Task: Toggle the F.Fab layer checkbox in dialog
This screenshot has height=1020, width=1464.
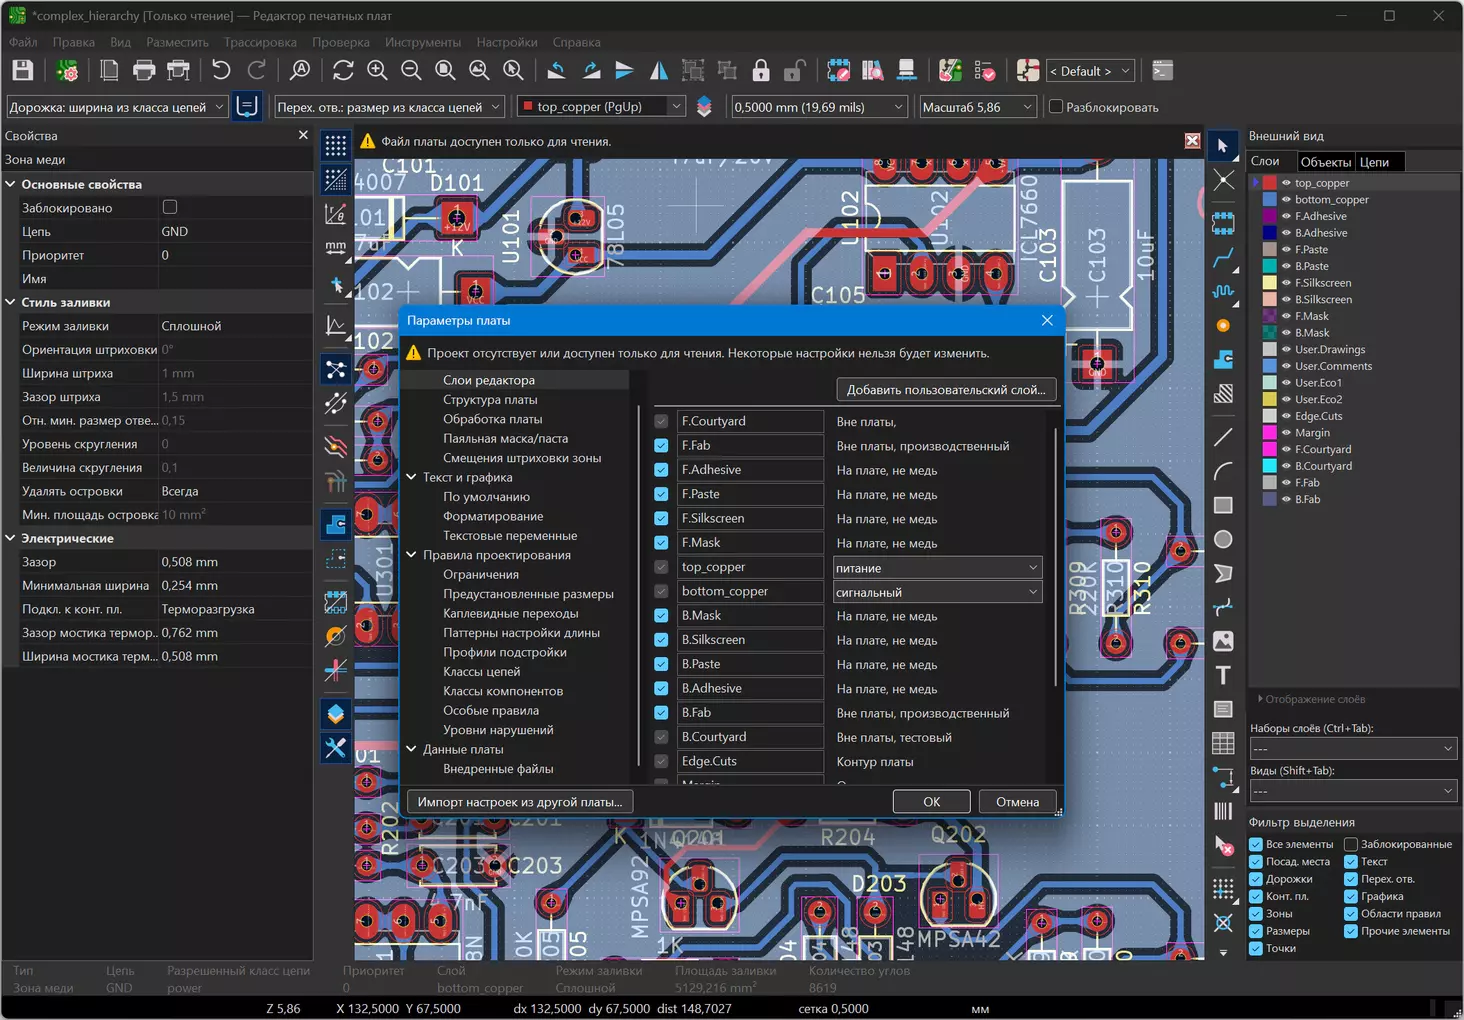Action: pyautogui.click(x=661, y=446)
